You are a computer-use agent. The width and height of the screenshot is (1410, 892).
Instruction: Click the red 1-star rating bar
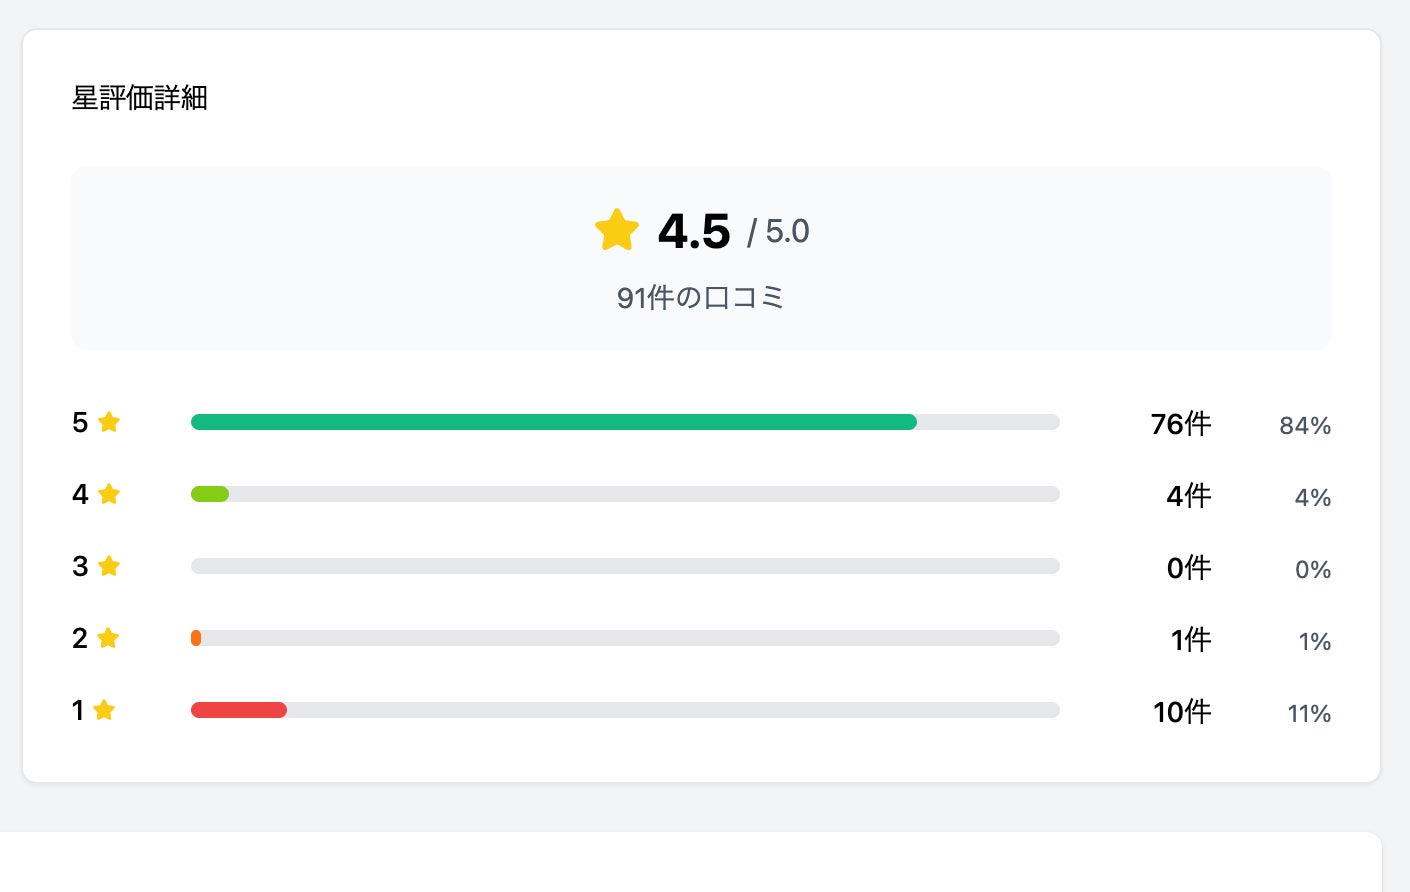[239, 710]
